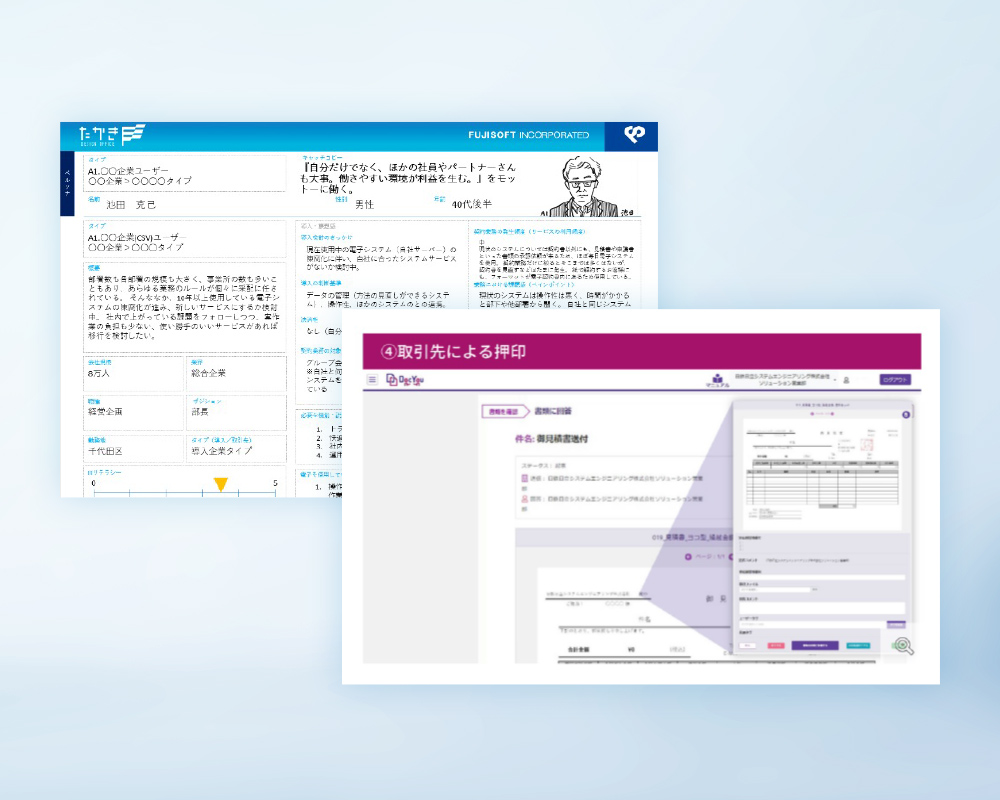Click the sender building icon in status box
Image resolution: width=1000 pixels, height=800 pixels.
coord(525,478)
